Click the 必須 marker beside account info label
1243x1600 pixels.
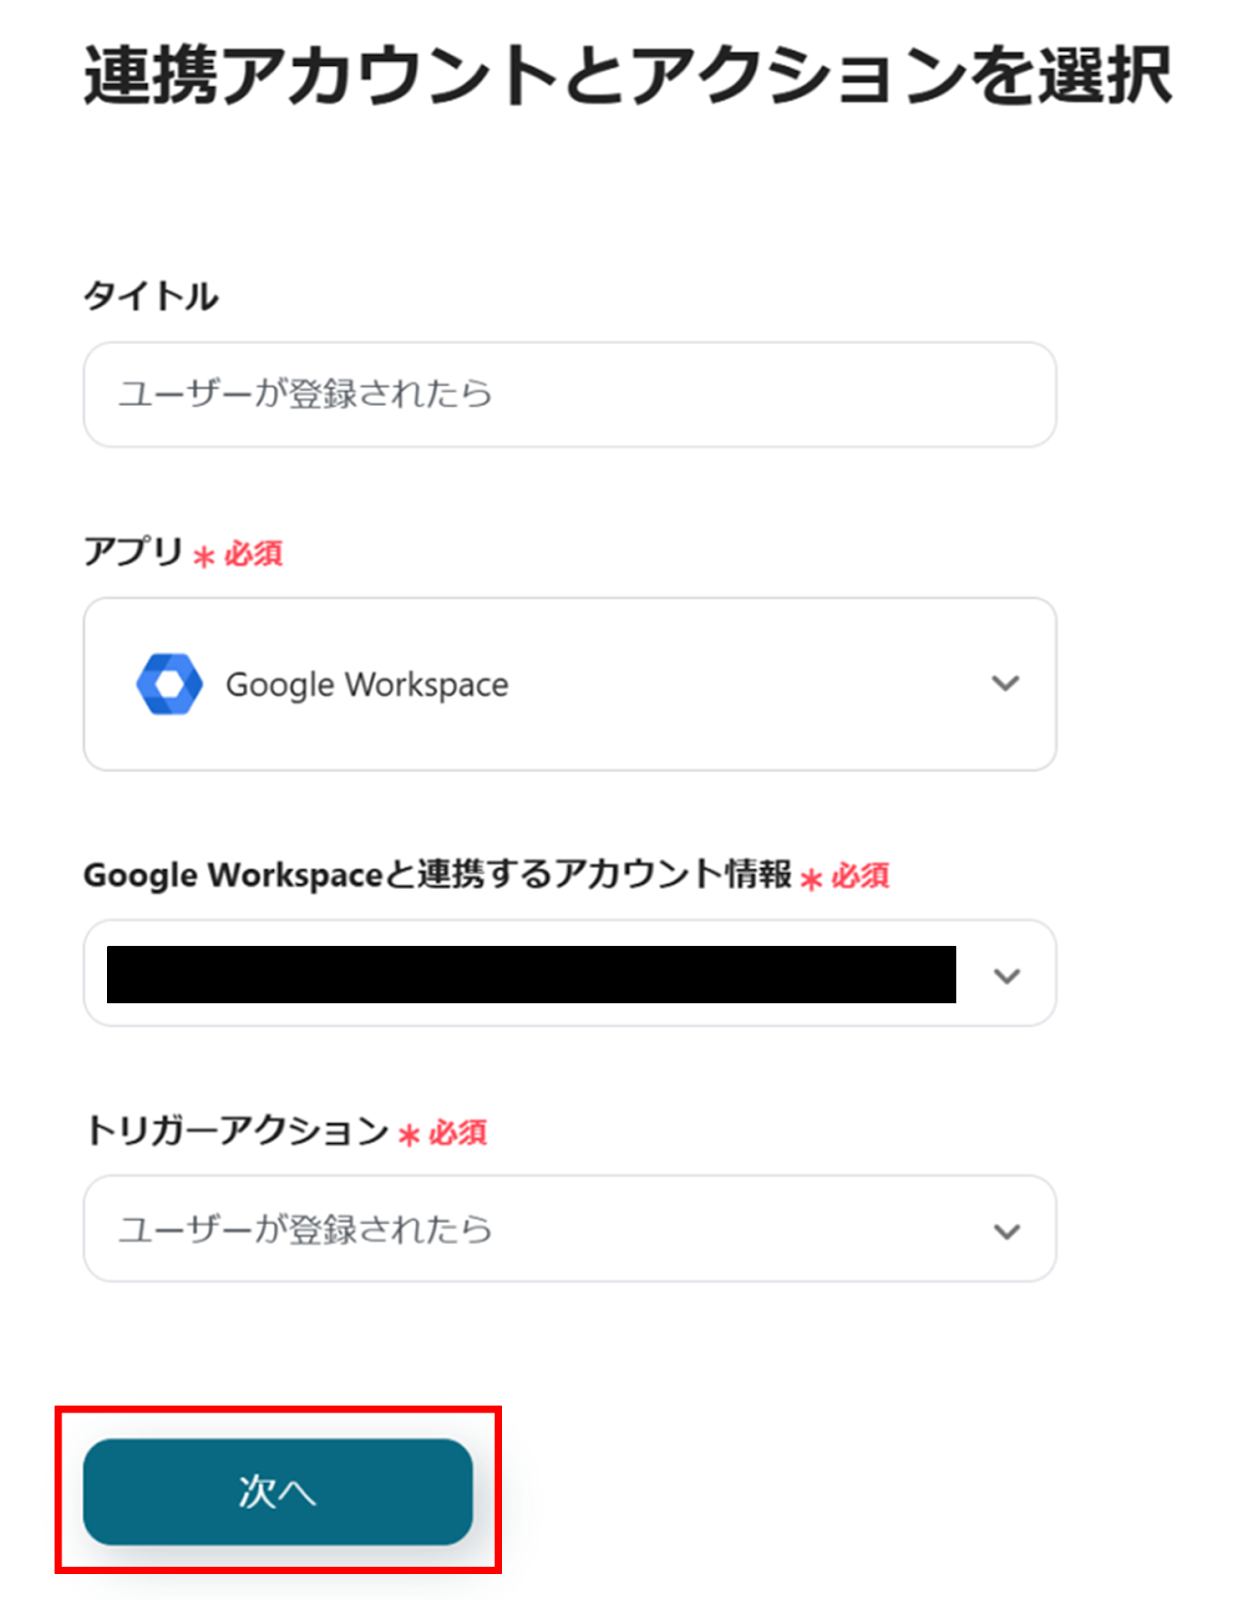(x=860, y=877)
